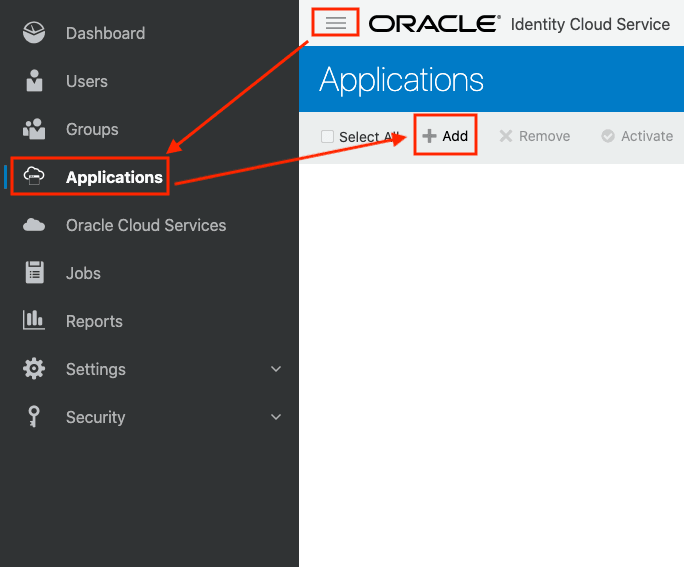
Task: Click the Oracle Cloud Services cloud icon
Action: coord(34,225)
